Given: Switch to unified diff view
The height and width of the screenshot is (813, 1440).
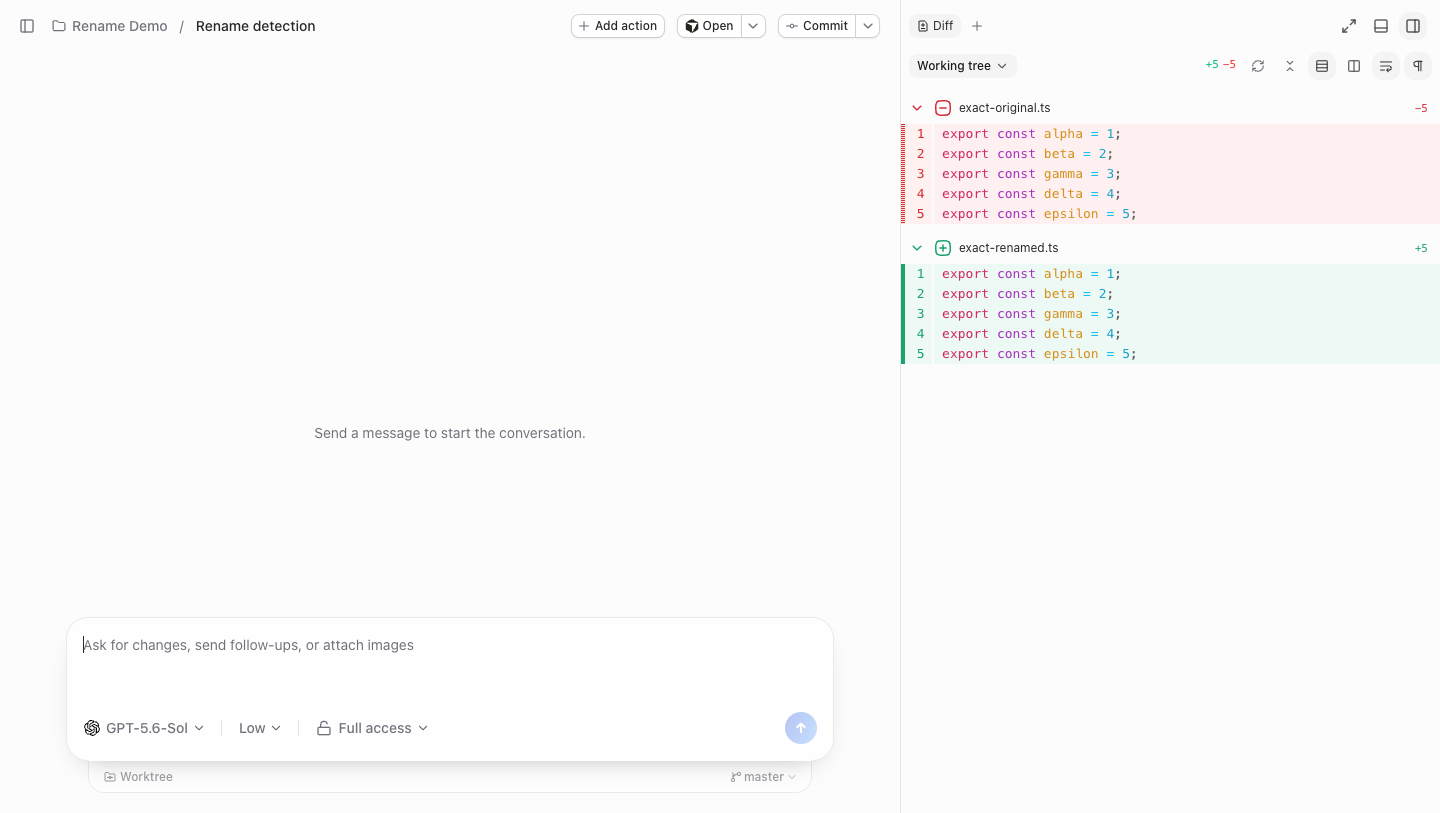Looking at the screenshot, I should point(1322,66).
